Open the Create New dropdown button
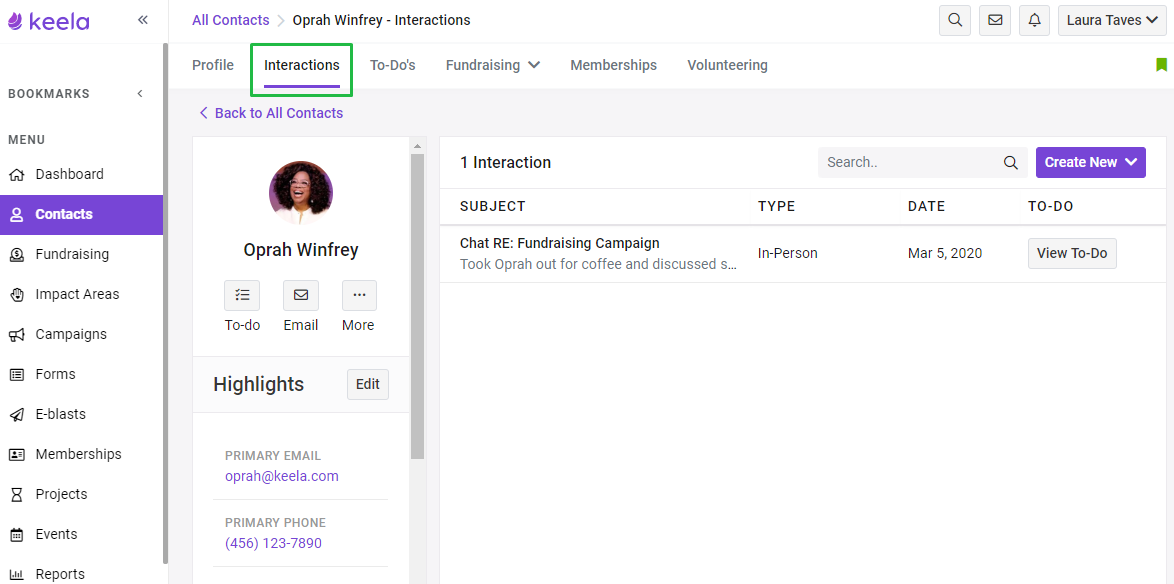 pyautogui.click(x=1091, y=162)
